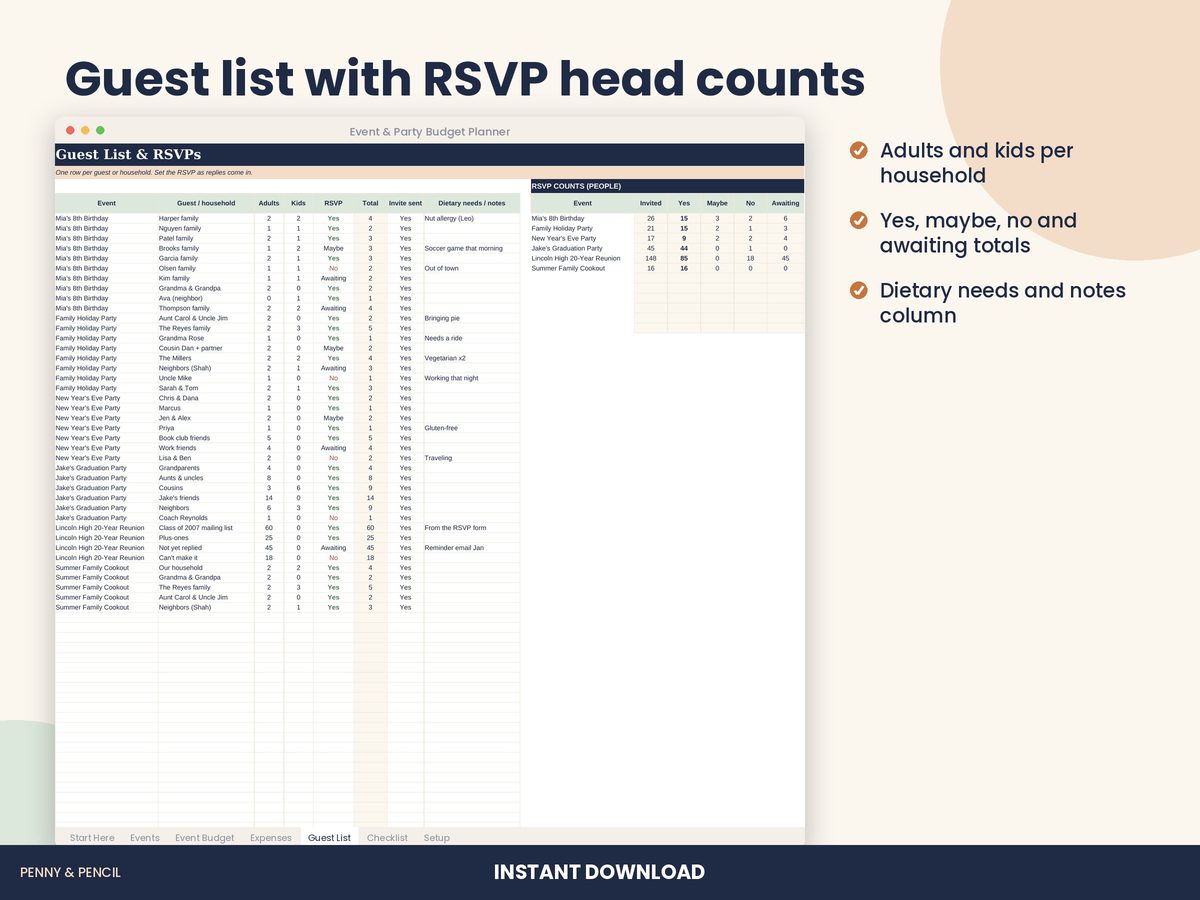Select the Aunt Carol & Uncle Jim cell for Family Holiday Party
The image size is (1200, 900).
click(206, 318)
